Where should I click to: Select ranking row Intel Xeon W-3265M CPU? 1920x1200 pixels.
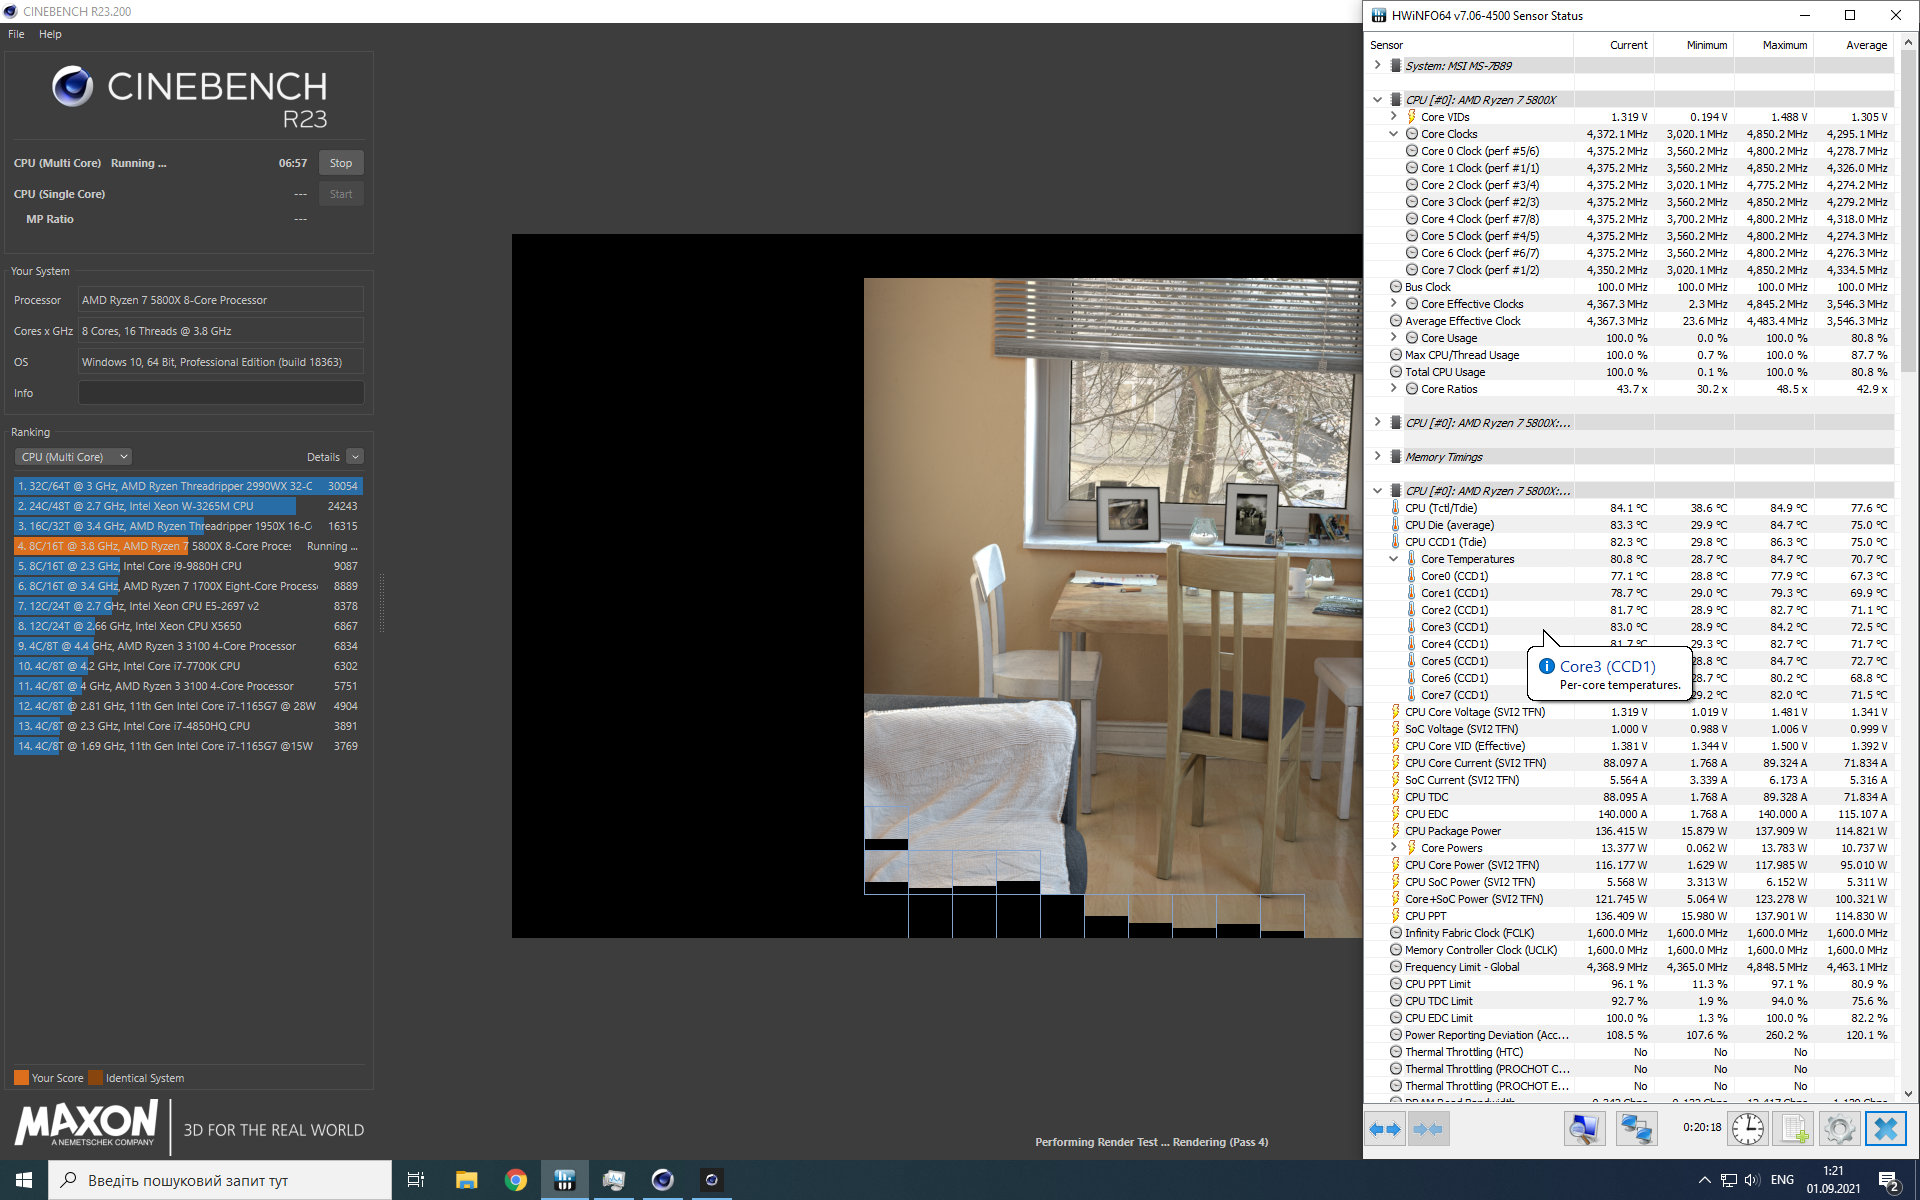coord(188,506)
